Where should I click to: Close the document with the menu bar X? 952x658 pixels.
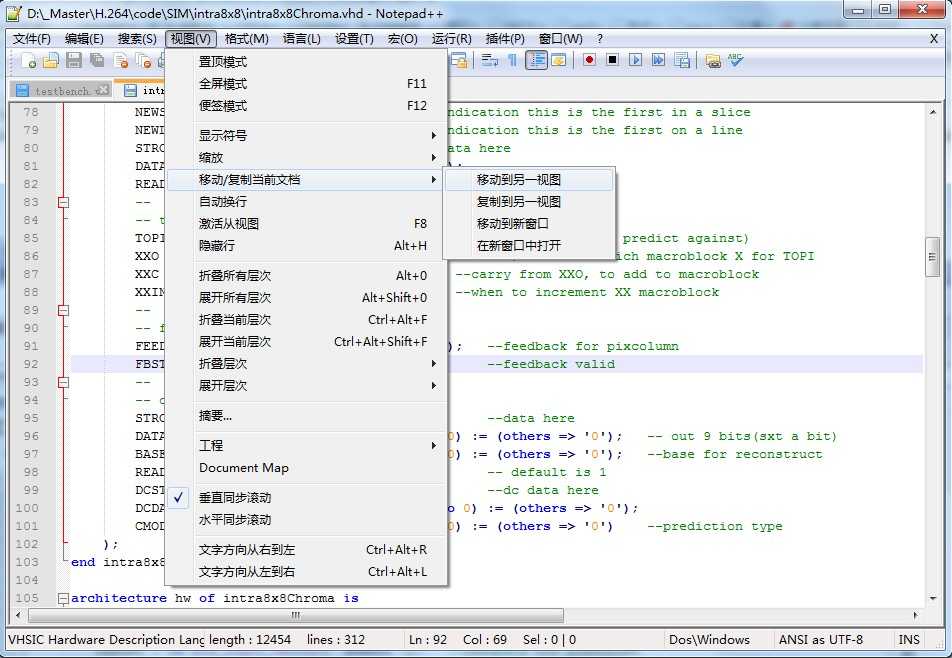pos(934,39)
